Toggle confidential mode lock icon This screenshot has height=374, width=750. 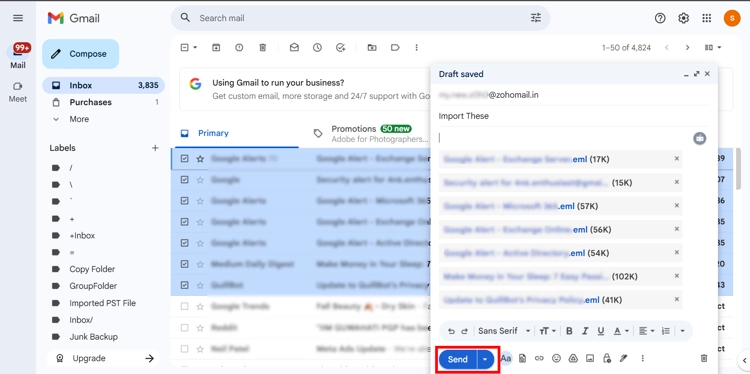[607, 358]
